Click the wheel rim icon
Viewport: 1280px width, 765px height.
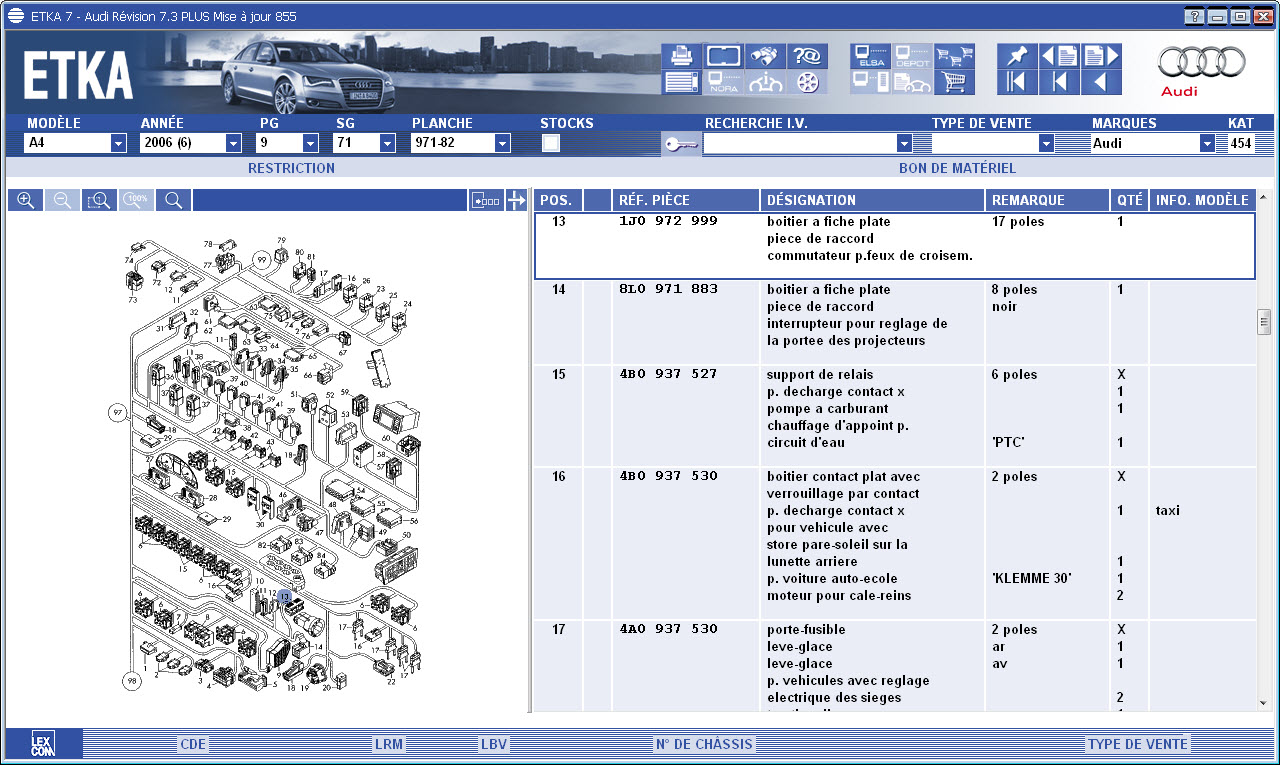(807, 83)
